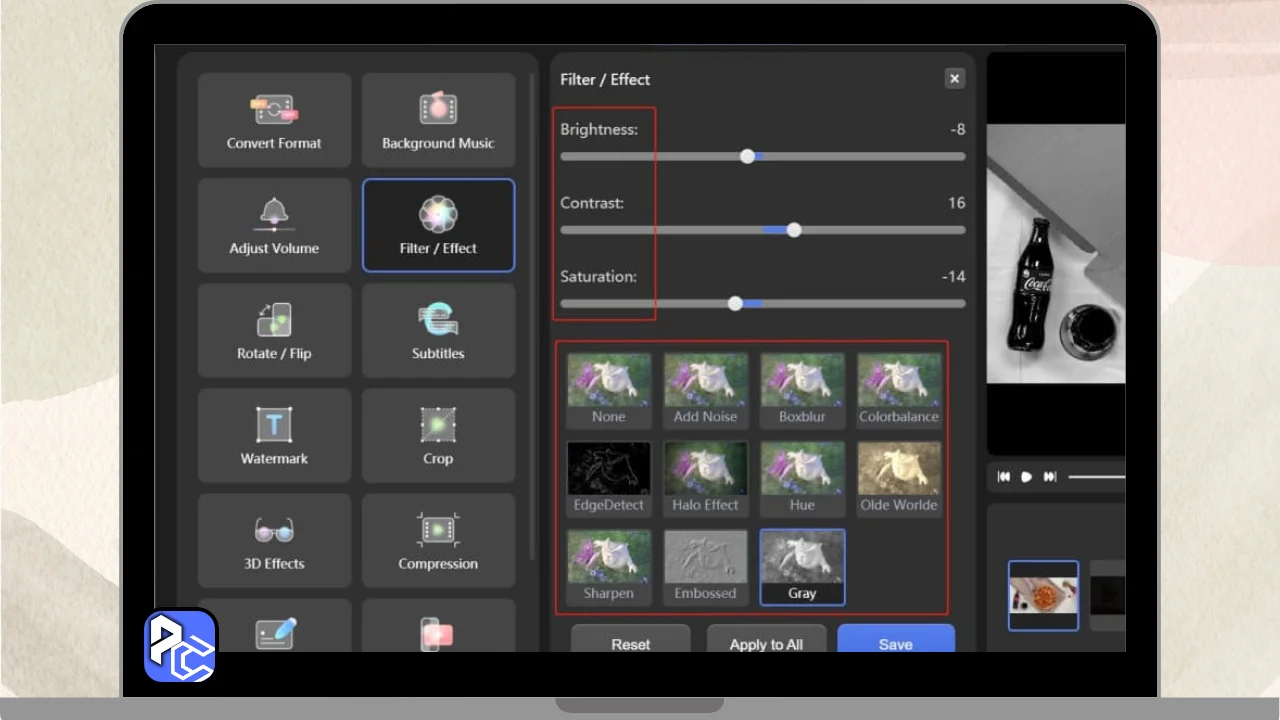Click the Brightness slider handle
Image resolution: width=1280 pixels, height=720 pixels.
coord(747,156)
